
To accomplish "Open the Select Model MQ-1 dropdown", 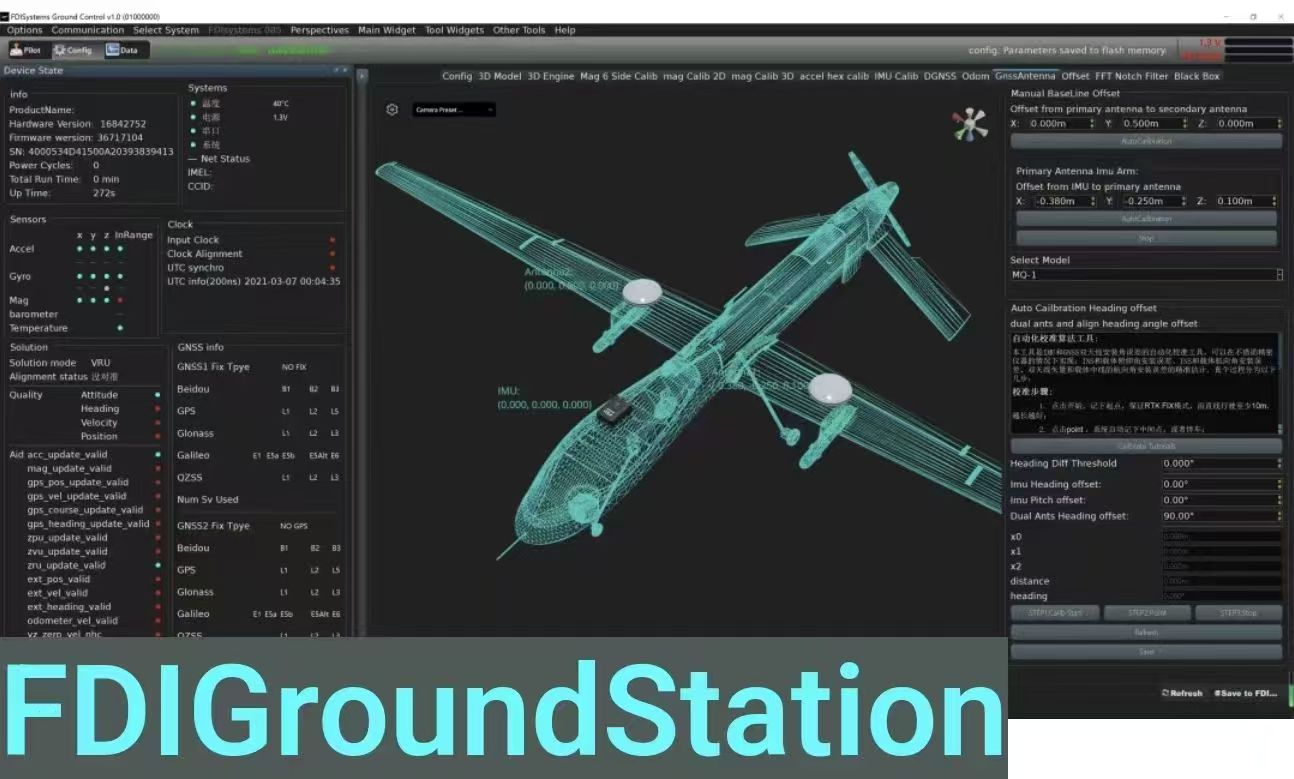I will pos(1146,275).
